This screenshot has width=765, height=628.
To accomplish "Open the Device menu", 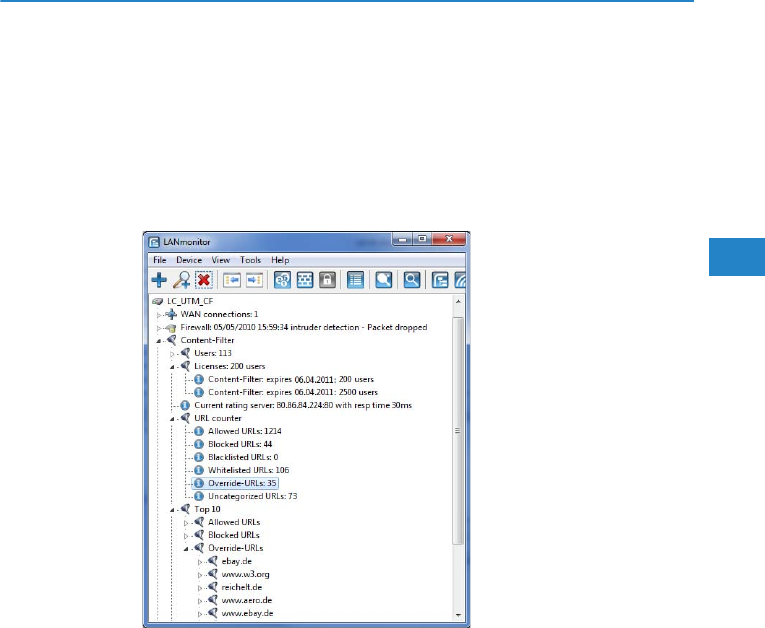I will click(189, 260).
